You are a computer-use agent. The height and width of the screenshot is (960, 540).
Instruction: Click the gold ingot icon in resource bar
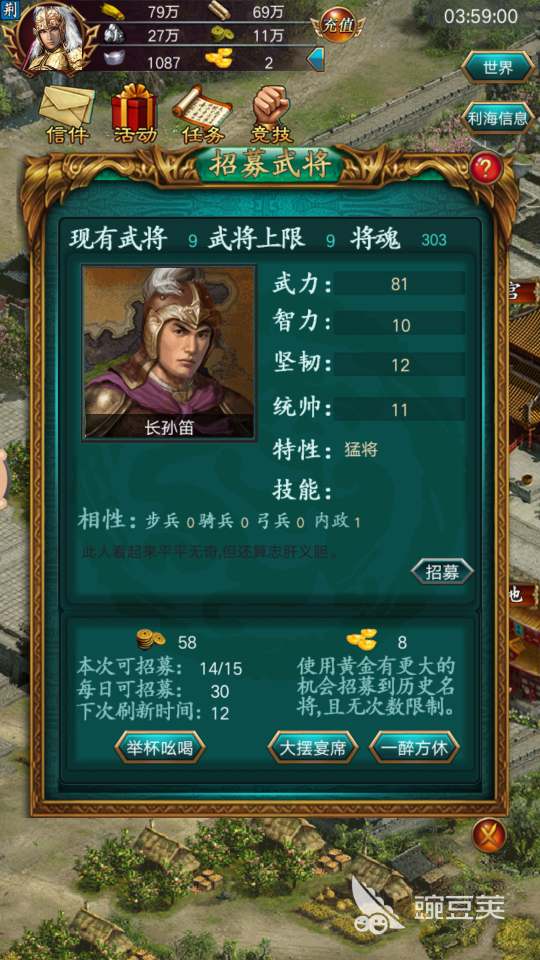tap(219, 60)
